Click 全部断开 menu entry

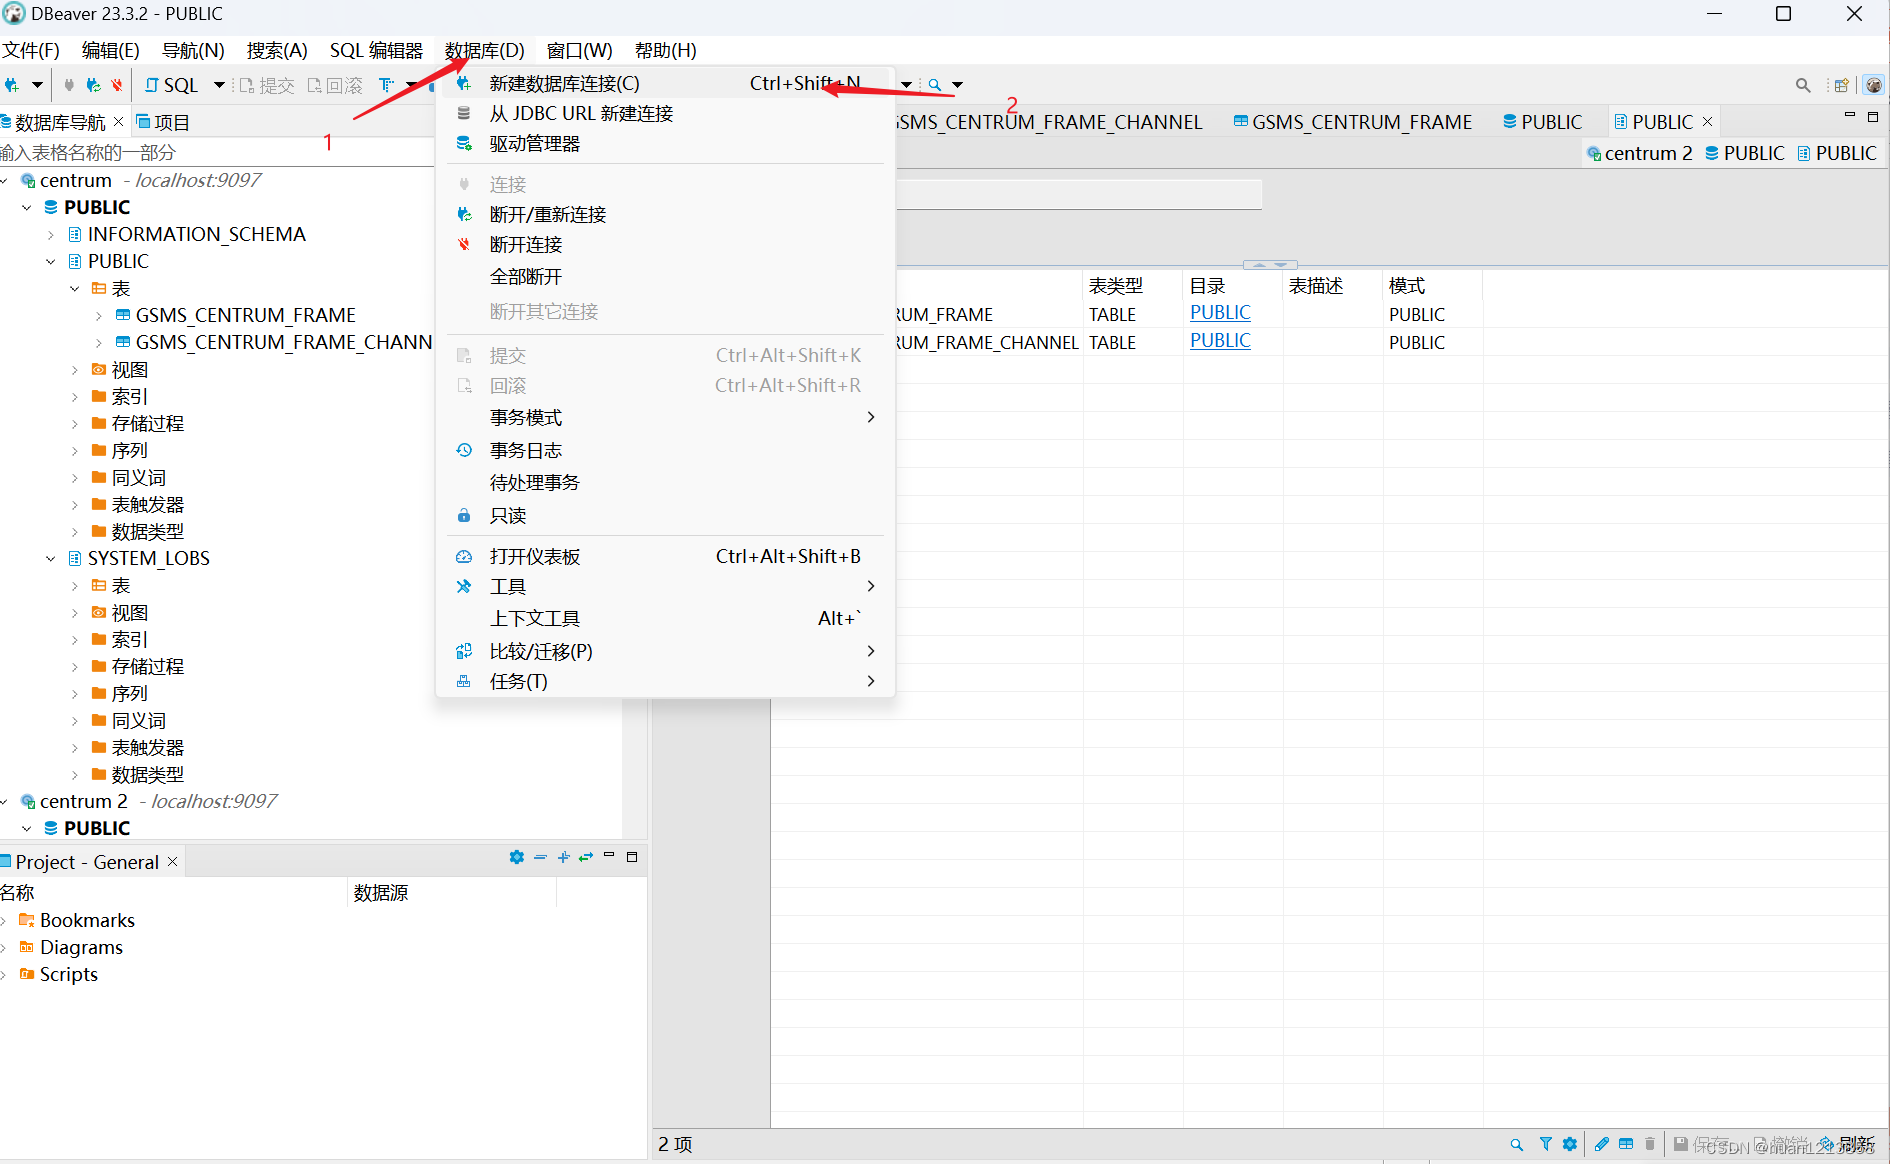(x=665, y=277)
